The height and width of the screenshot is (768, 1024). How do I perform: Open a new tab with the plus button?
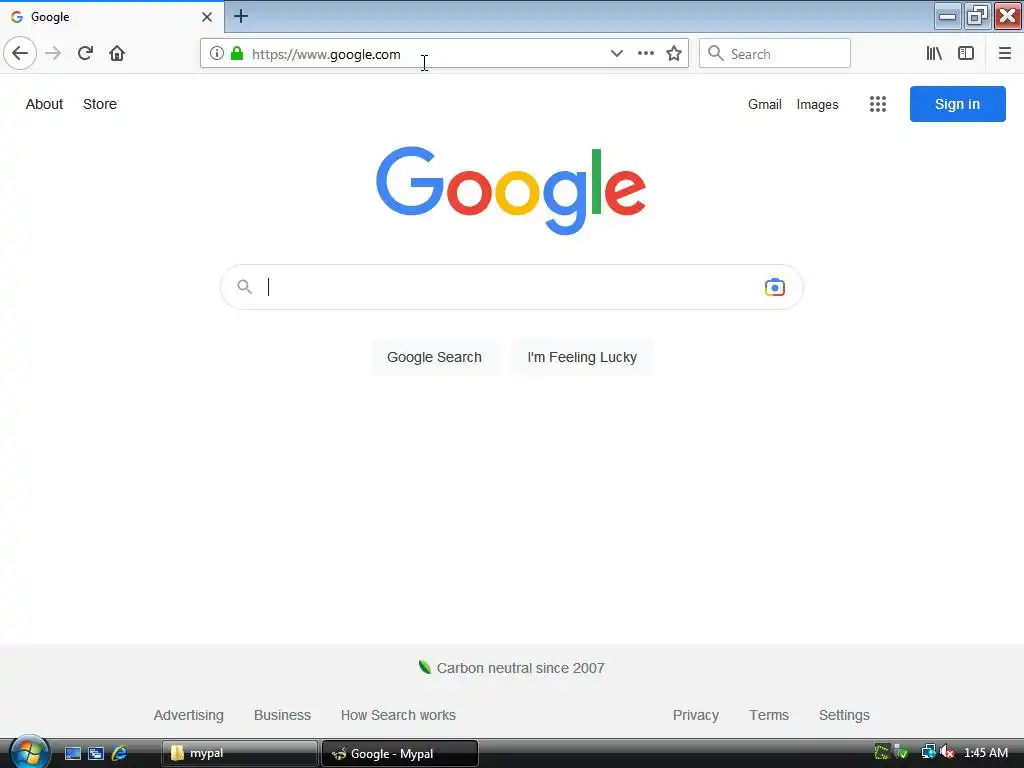[241, 16]
